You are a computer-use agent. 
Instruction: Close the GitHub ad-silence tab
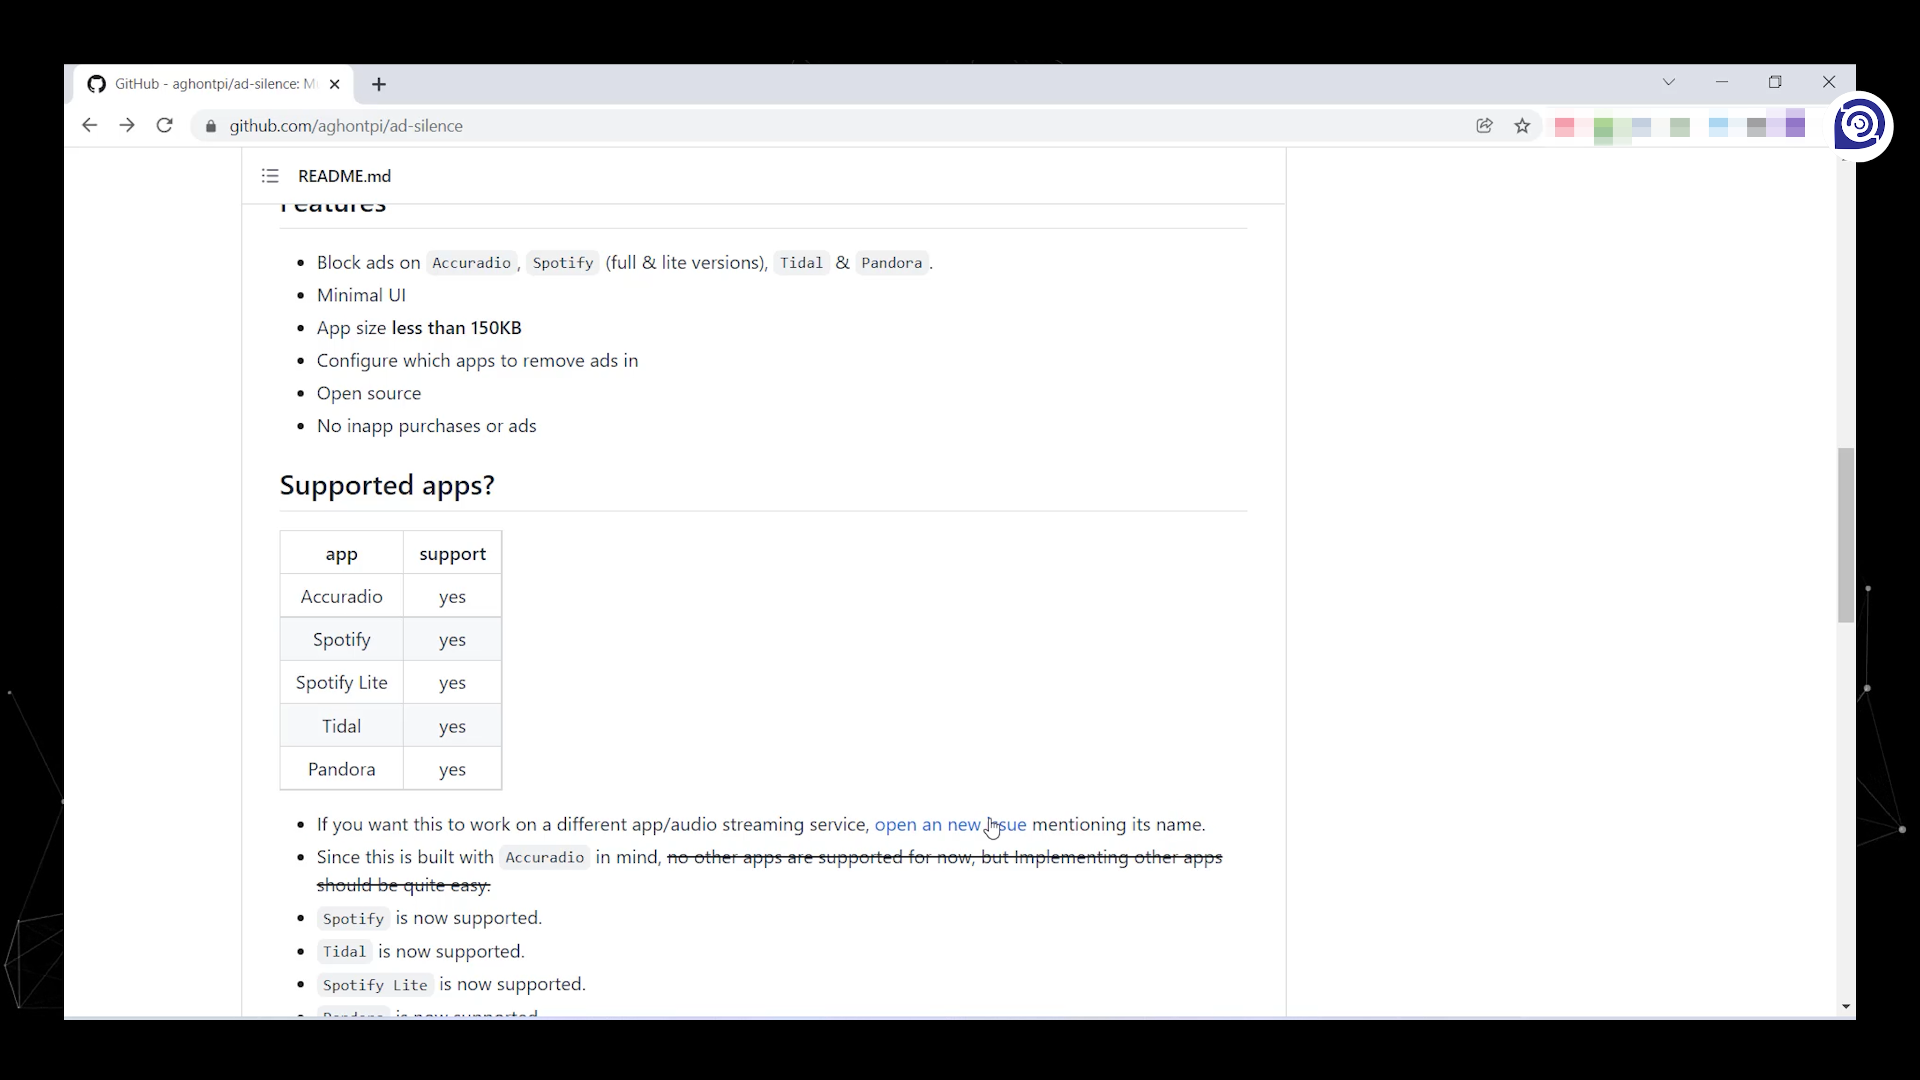[335, 84]
